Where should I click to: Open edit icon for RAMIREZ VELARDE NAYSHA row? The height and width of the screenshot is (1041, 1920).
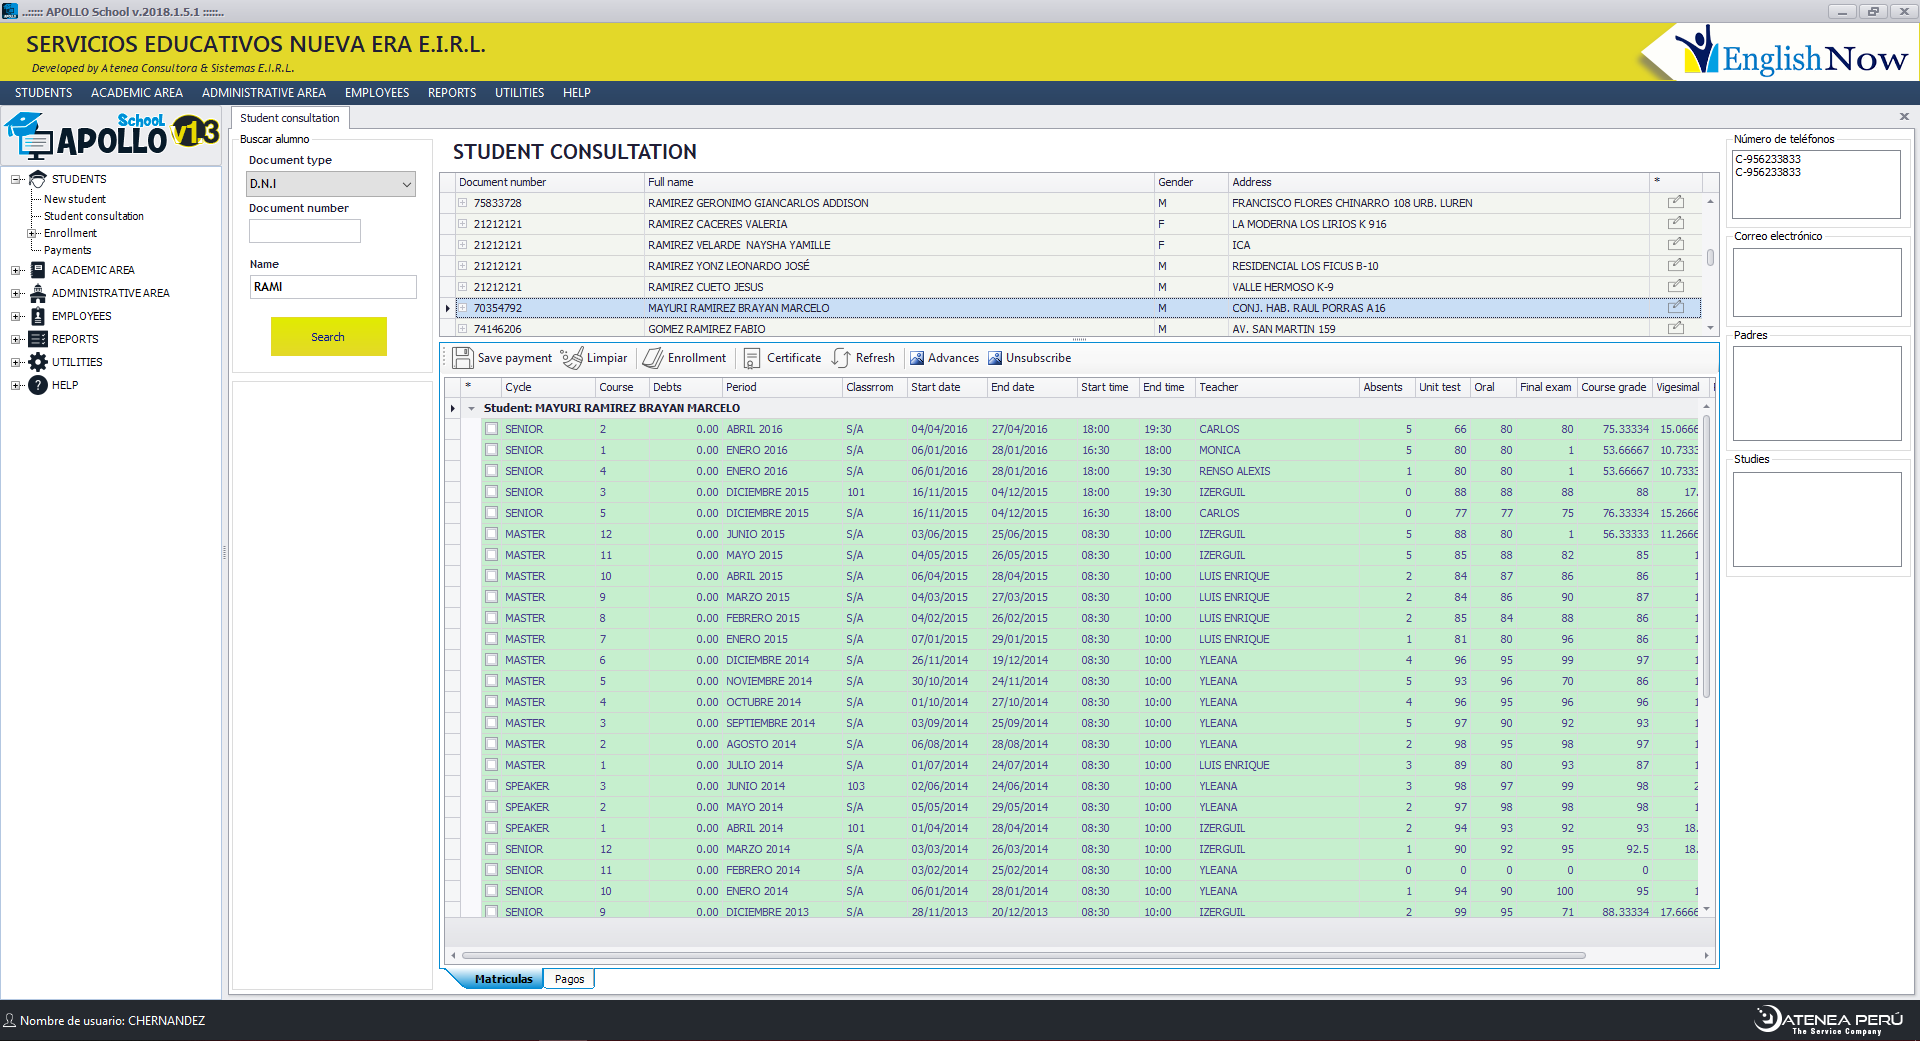pos(1675,244)
